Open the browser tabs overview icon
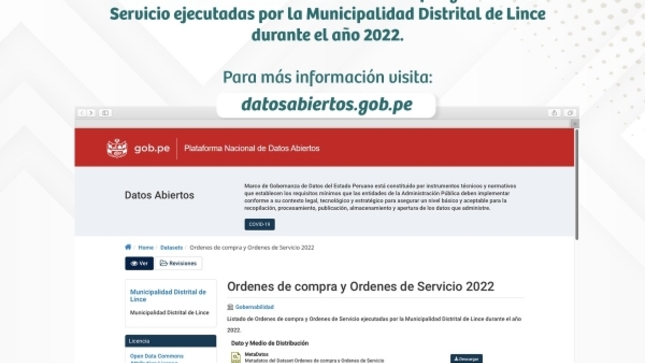Image resolution: width=645 pixels, height=363 pixels. [570, 113]
